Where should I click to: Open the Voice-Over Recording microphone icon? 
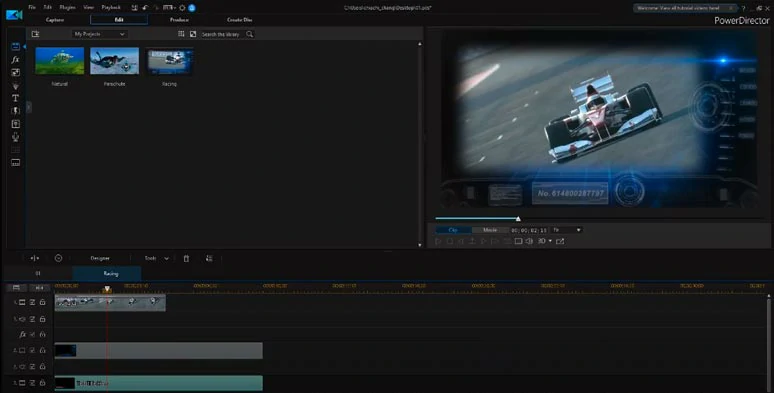point(15,137)
